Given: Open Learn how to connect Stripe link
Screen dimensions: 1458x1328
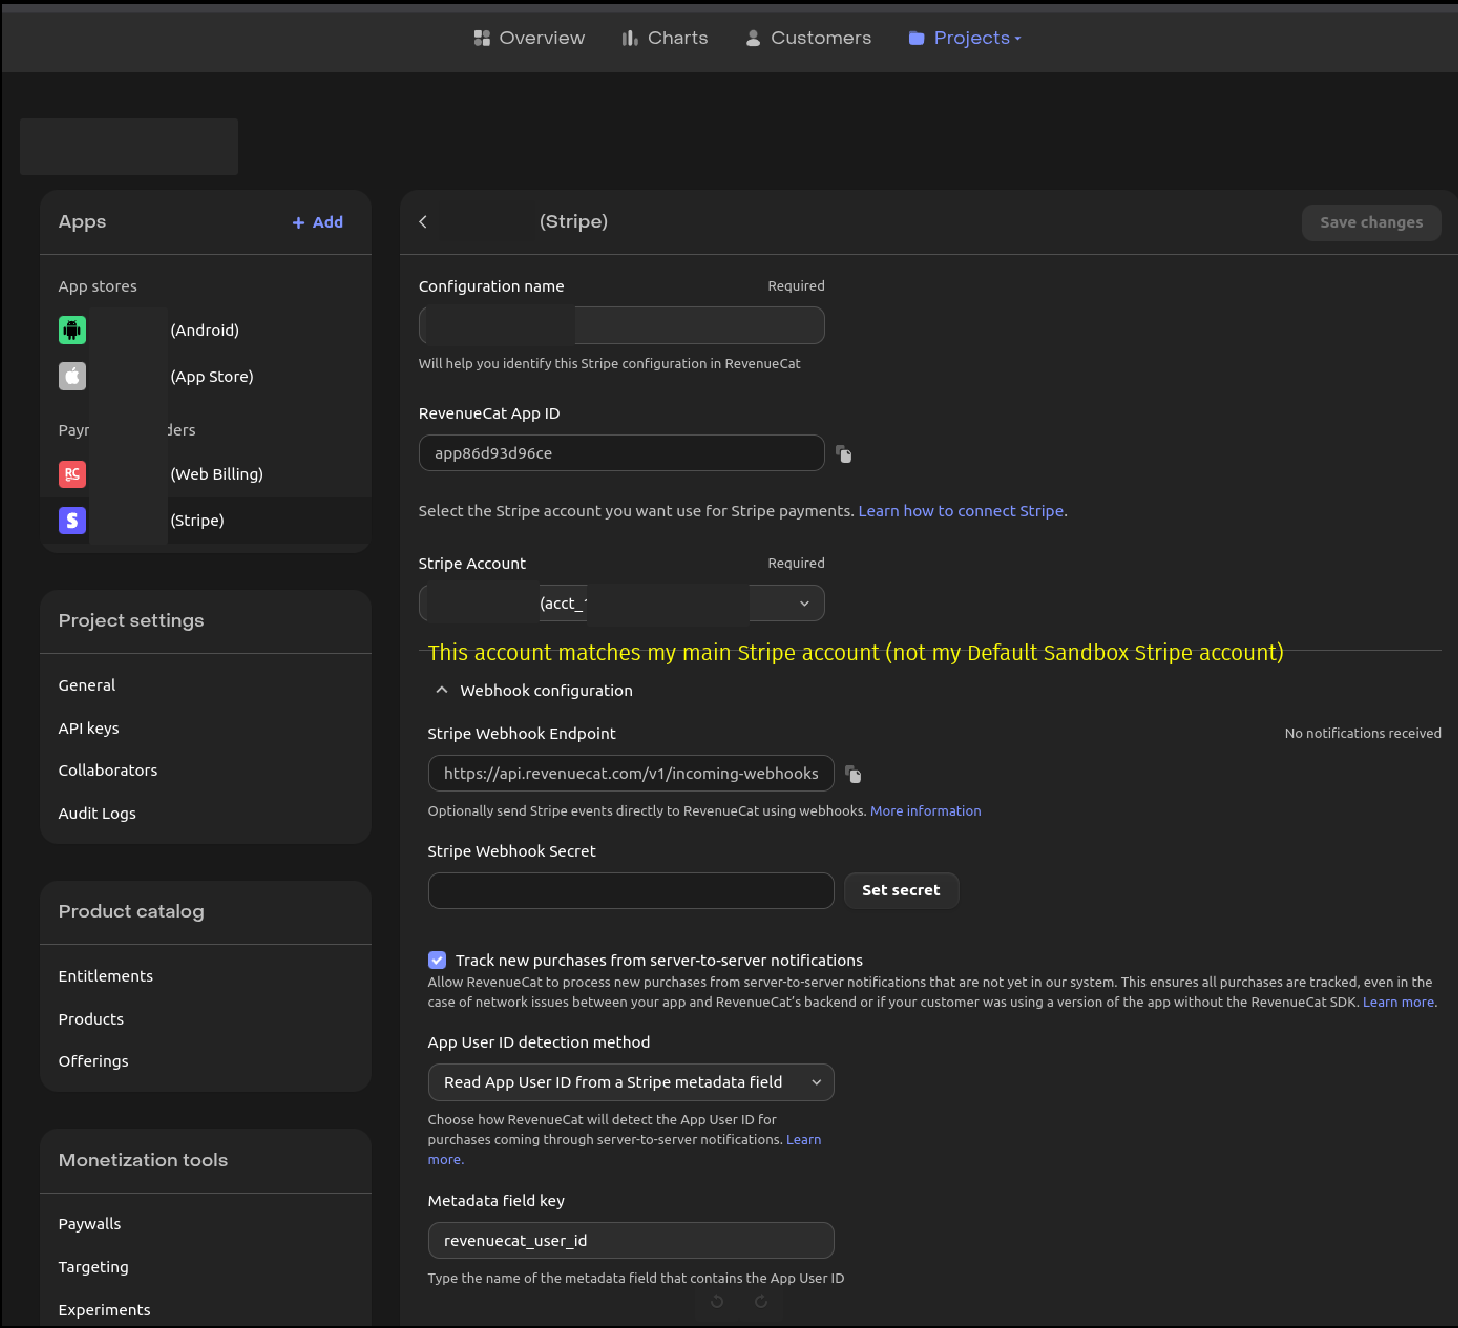Looking at the screenshot, I should pyautogui.click(x=961, y=511).
